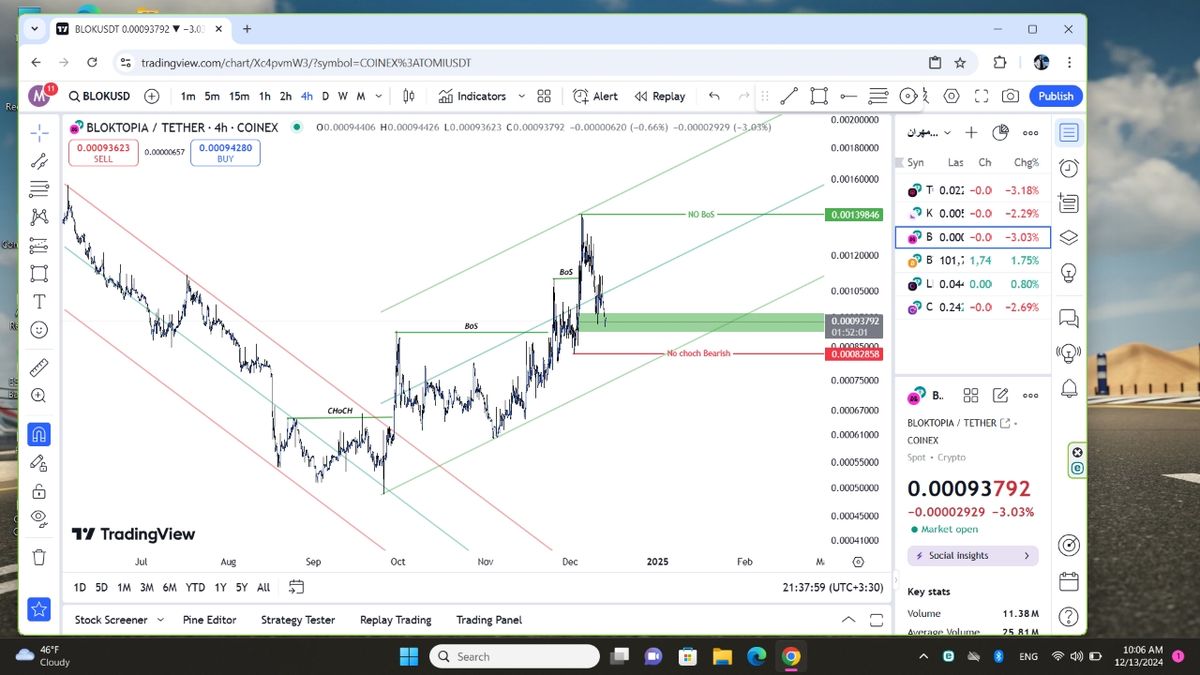Select the Text drawing tool
The image size is (1200, 675).
[39, 301]
